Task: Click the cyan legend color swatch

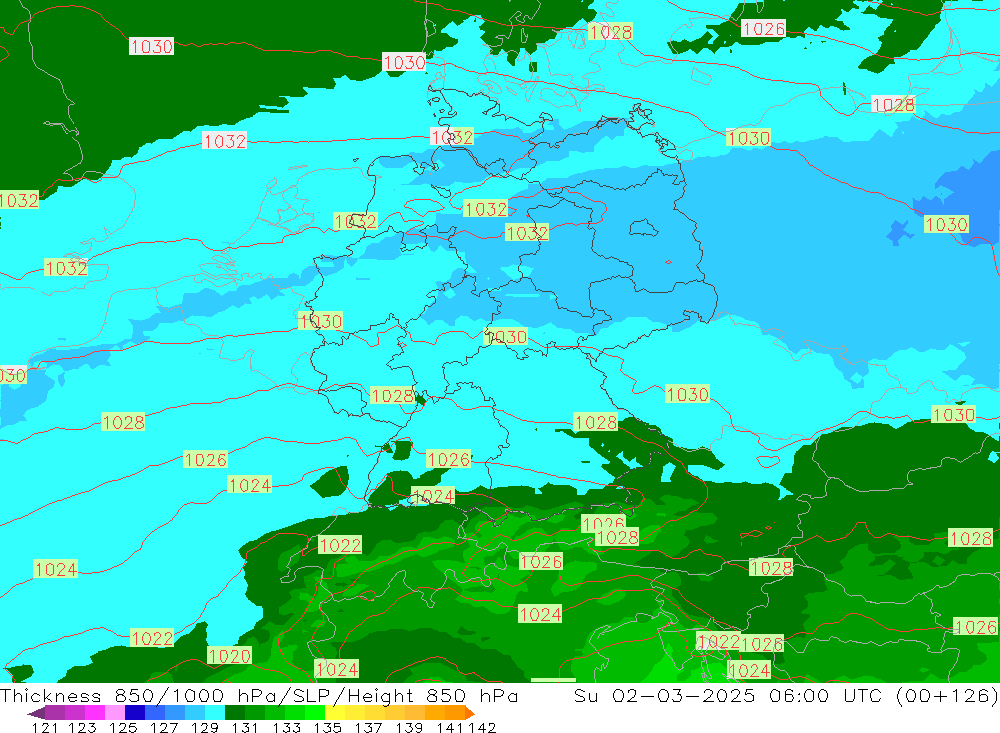Action: point(215,712)
